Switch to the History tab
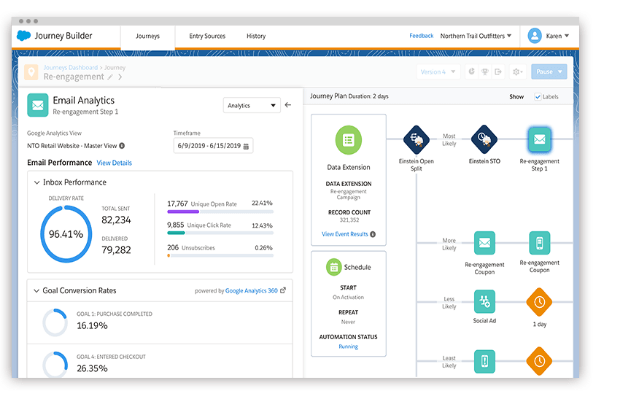620x402 pixels. (x=256, y=36)
